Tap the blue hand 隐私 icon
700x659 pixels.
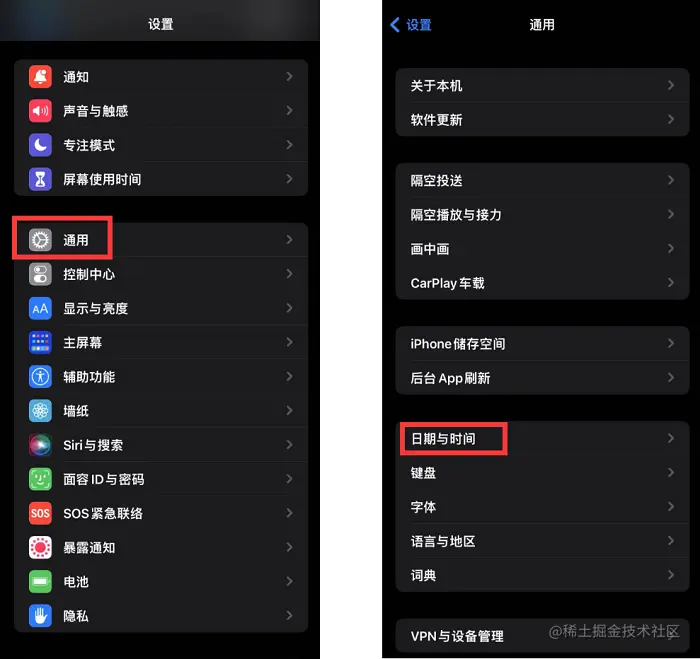pos(40,616)
